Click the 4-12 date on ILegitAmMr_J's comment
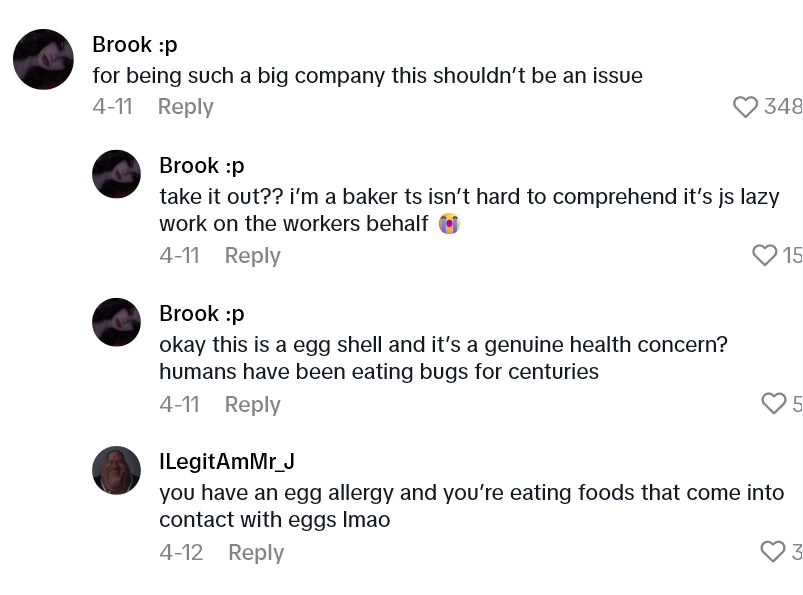 tap(181, 552)
